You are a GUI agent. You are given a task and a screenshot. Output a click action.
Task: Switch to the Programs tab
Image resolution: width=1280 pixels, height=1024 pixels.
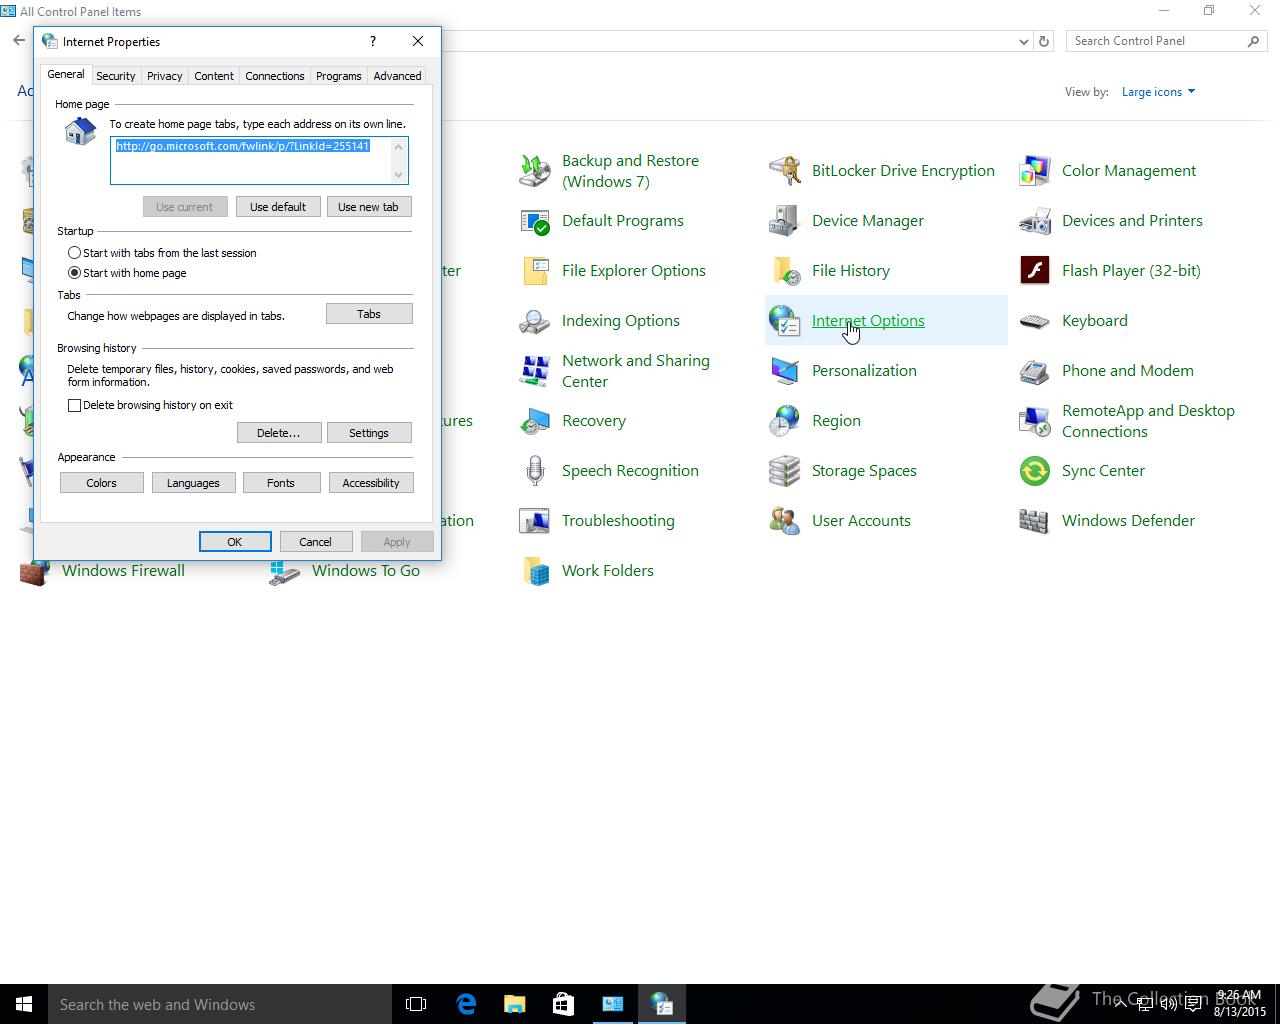point(339,76)
